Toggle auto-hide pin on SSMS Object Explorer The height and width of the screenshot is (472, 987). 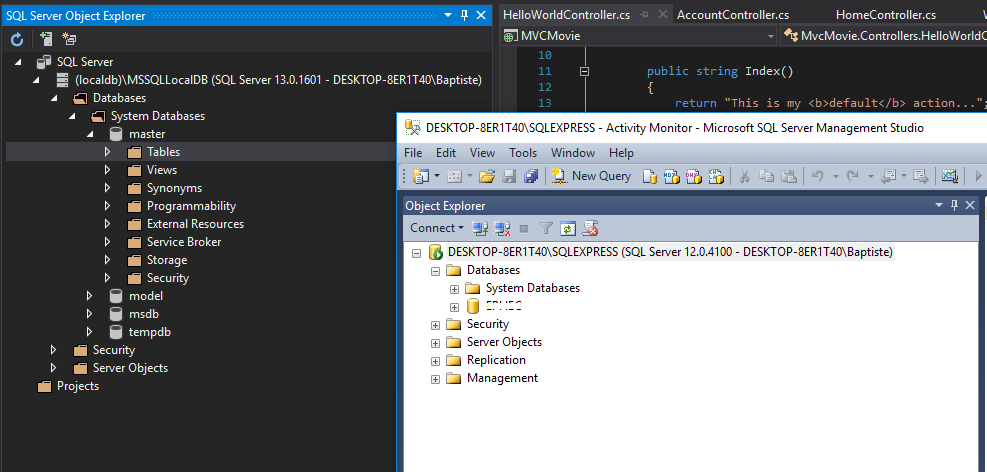point(954,205)
